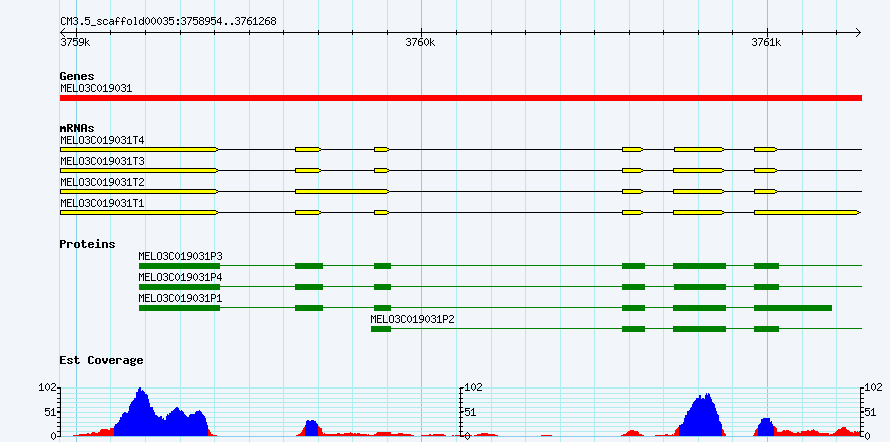This screenshot has height=442, width=890.
Task: Click the MELO3C019031P3 protein label
Action: coord(180,256)
